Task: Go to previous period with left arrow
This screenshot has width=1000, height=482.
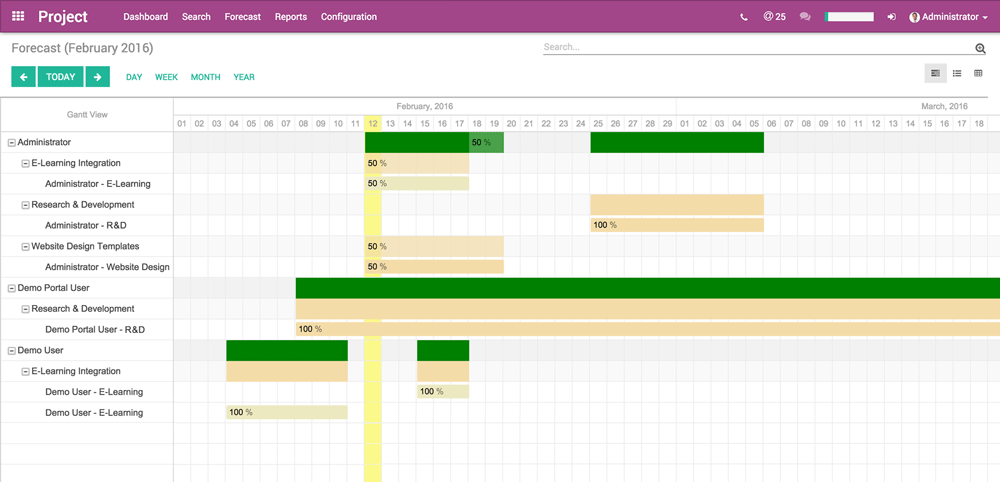Action: pyautogui.click(x=23, y=77)
